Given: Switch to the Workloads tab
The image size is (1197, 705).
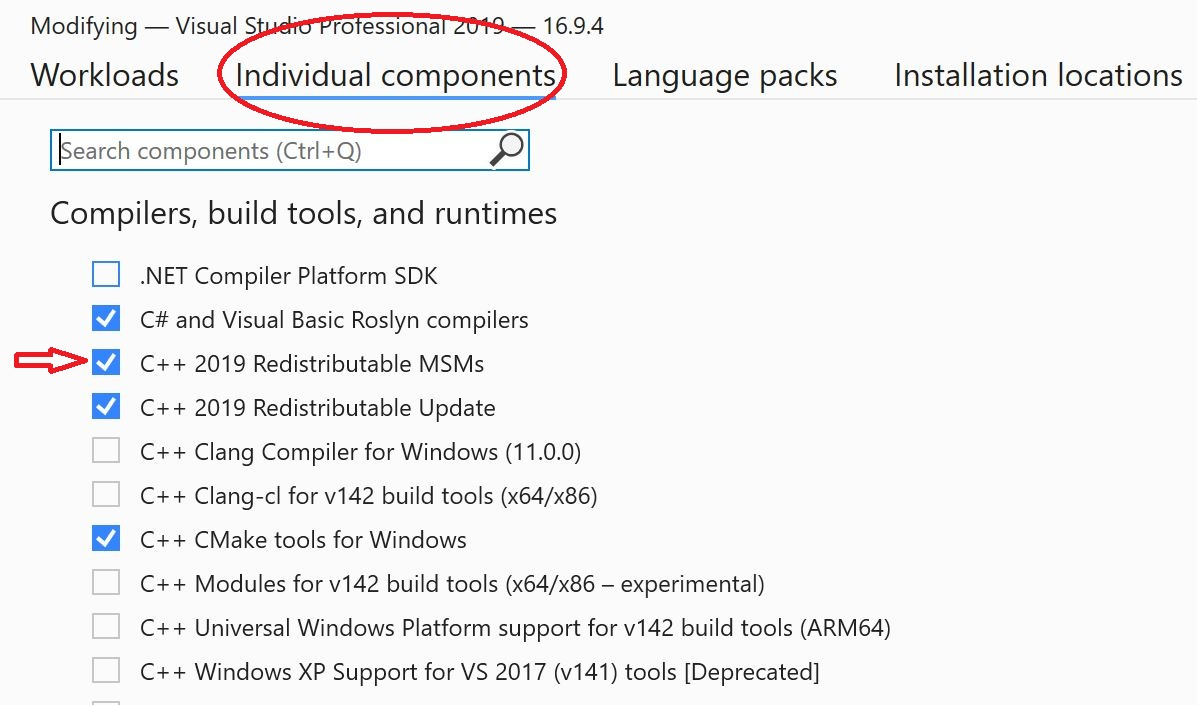Looking at the screenshot, I should pos(105,75).
